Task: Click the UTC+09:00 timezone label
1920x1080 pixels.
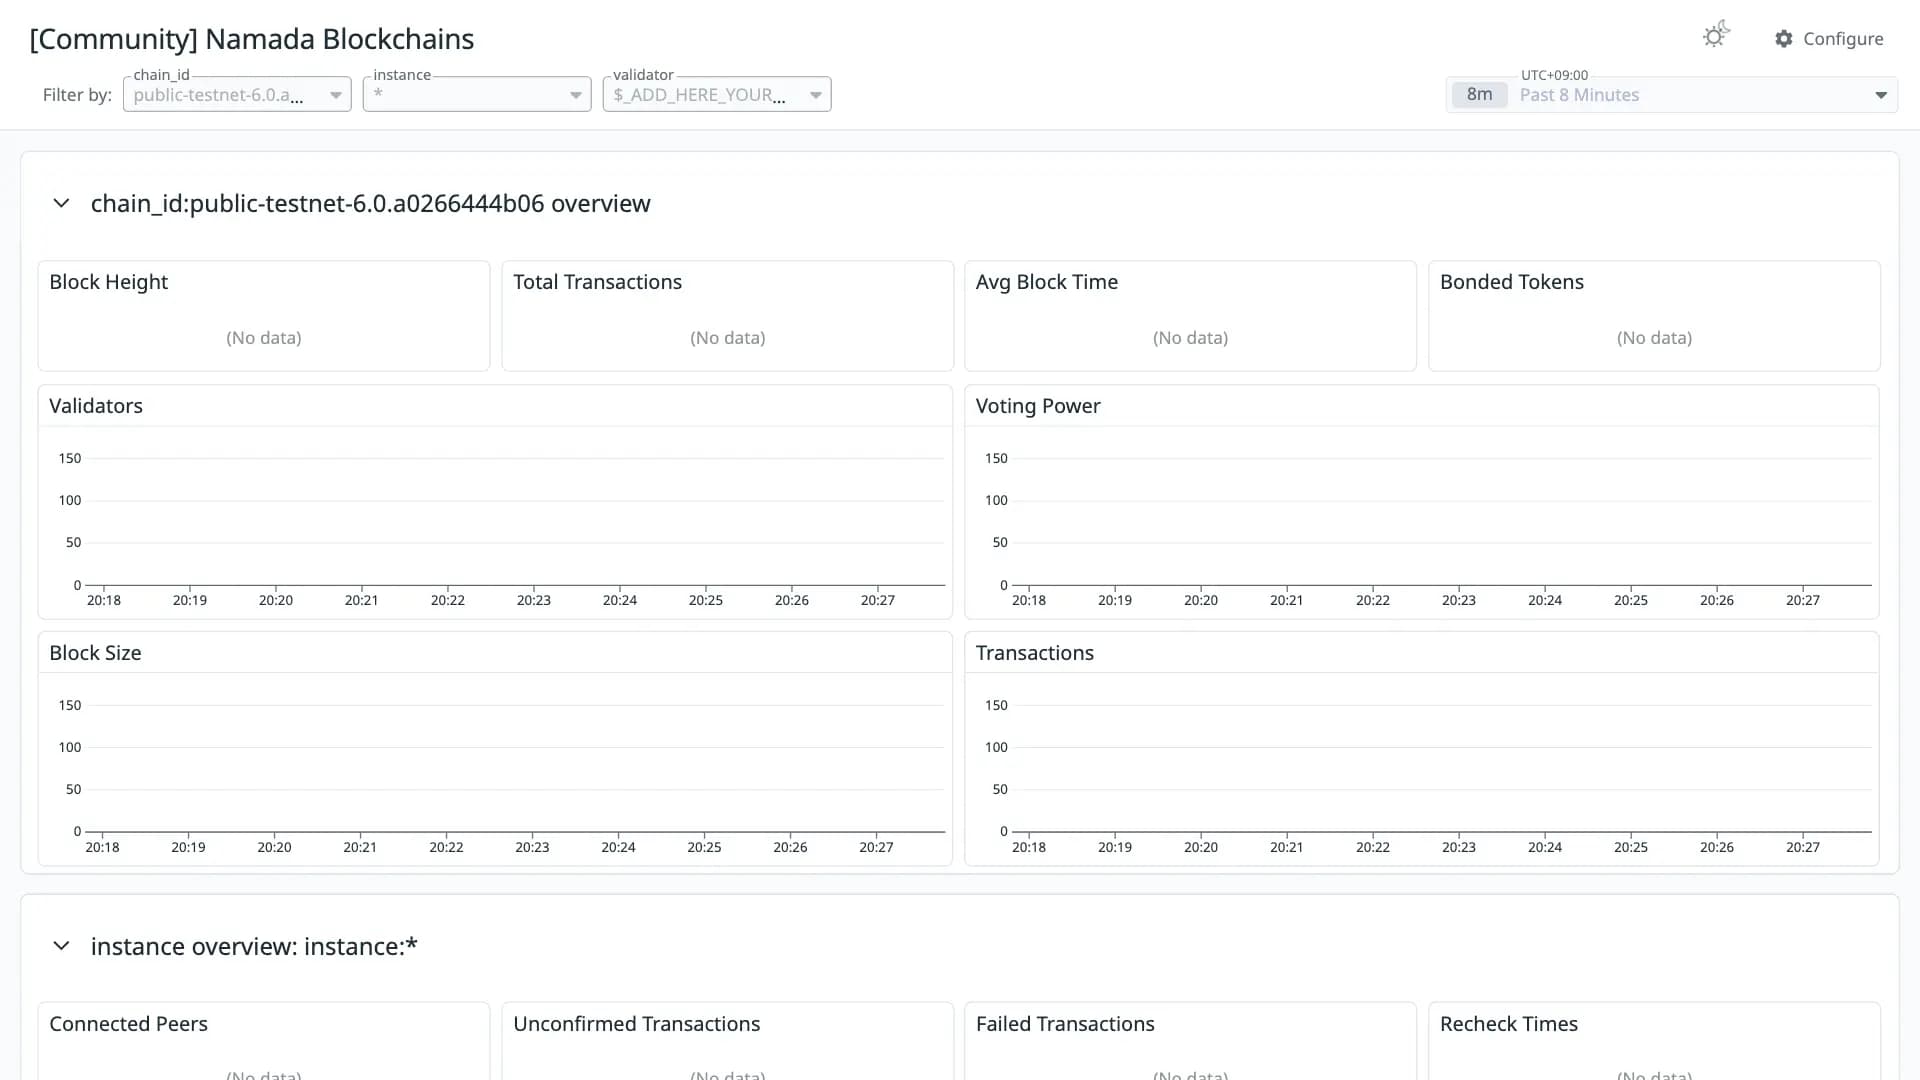Action: [x=1554, y=76]
